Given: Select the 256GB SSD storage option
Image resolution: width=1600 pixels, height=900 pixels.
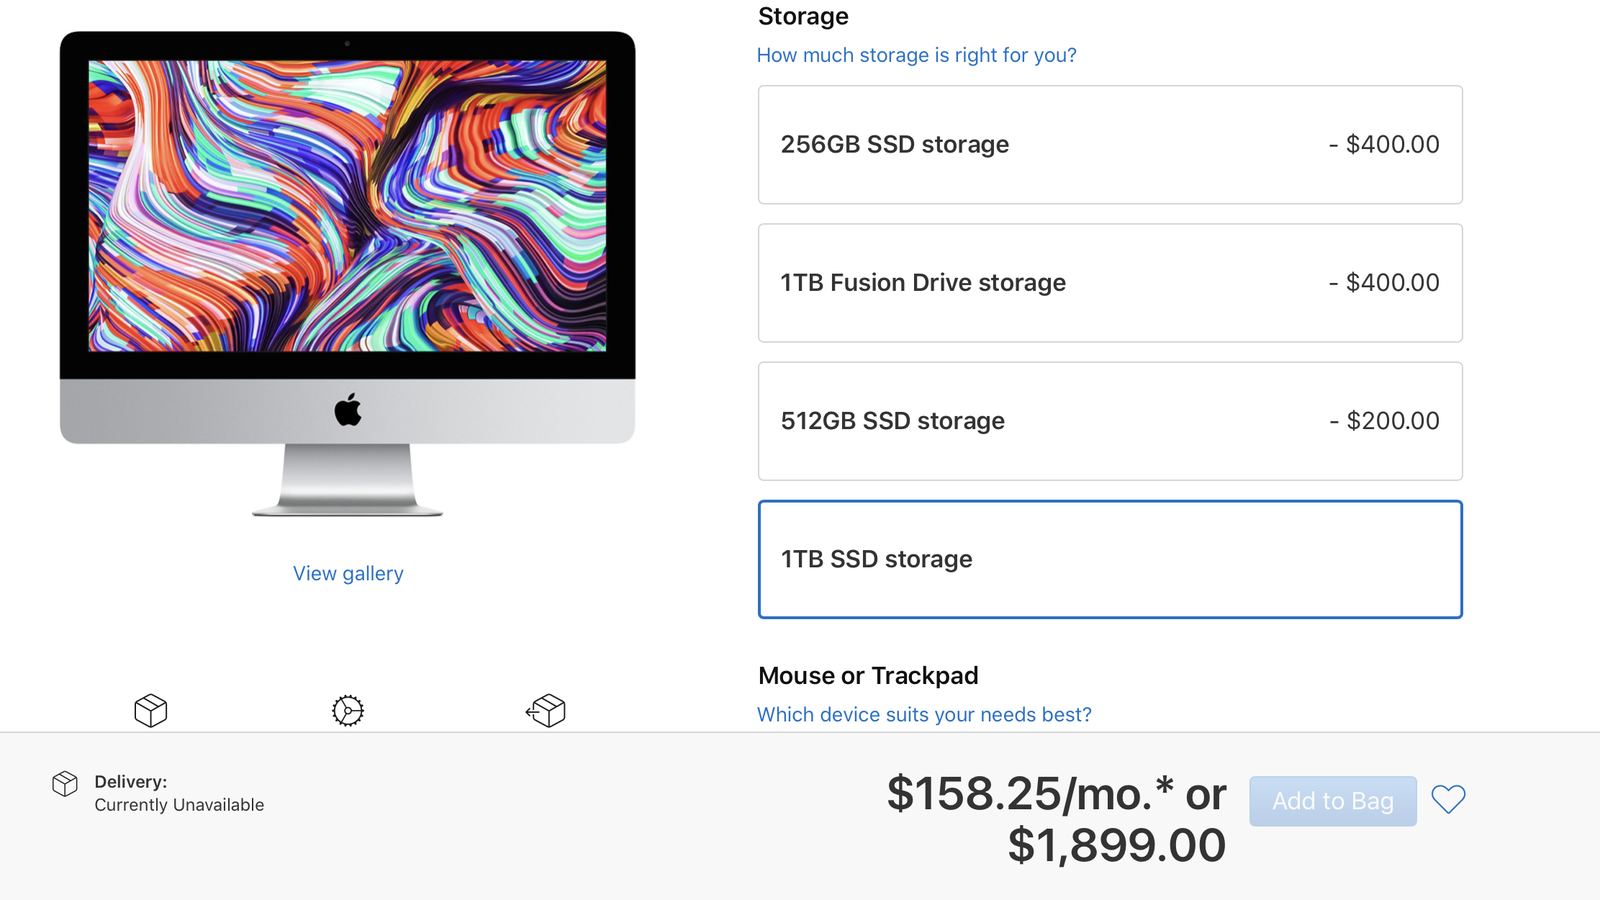Looking at the screenshot, I should point(1110,144).
